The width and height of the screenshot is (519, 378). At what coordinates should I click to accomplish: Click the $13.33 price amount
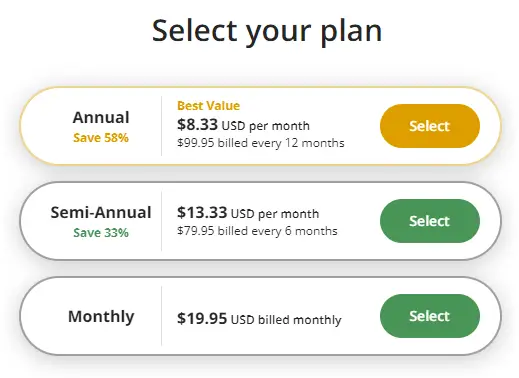click(202, 212)
